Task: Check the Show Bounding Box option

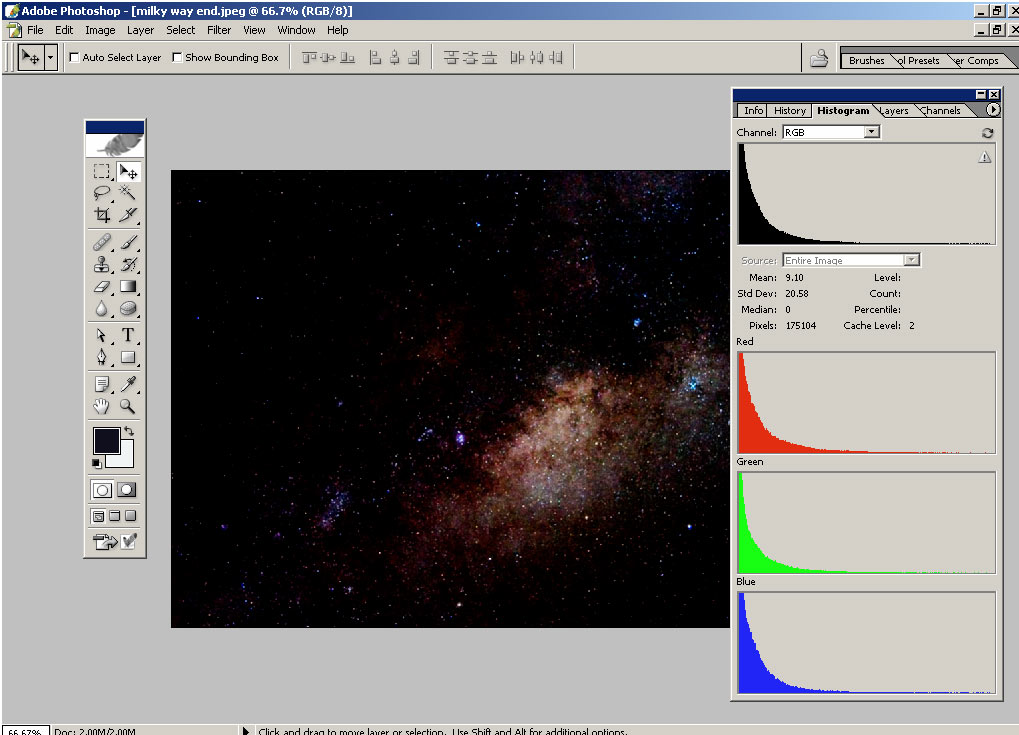Action: coord(177,58)
